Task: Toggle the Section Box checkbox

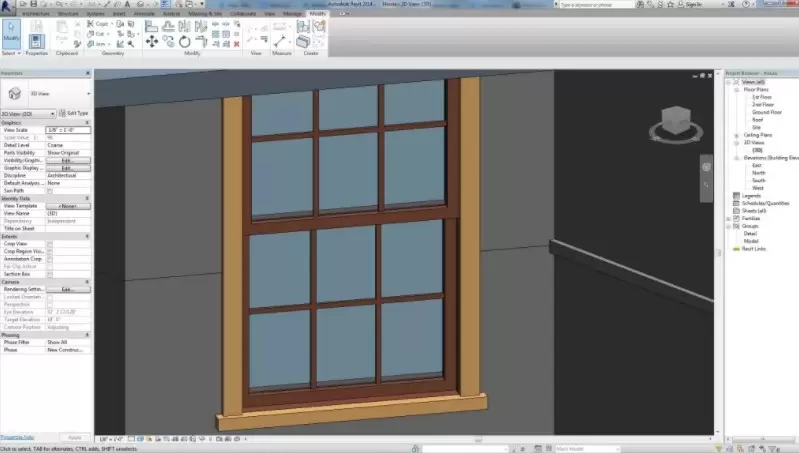Action: pyautogui.click(x=50, y=274)
